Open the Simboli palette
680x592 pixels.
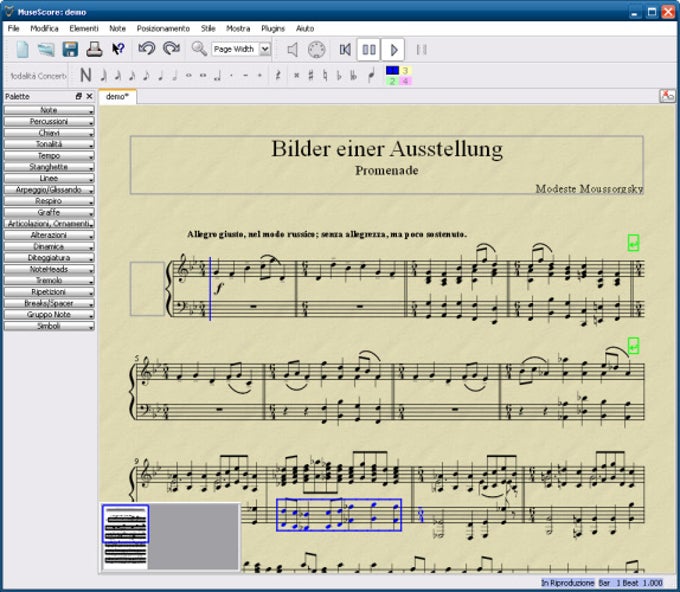coord(49,326)
